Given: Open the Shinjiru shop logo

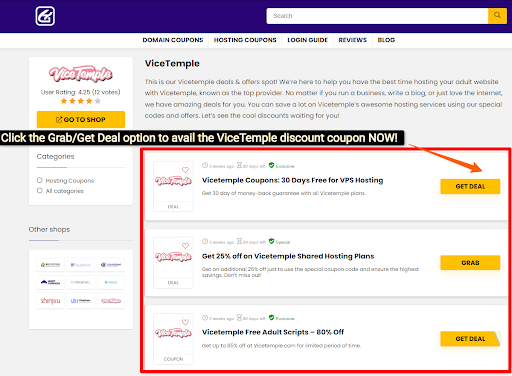Looking at the screenshot, I should 50,301.
